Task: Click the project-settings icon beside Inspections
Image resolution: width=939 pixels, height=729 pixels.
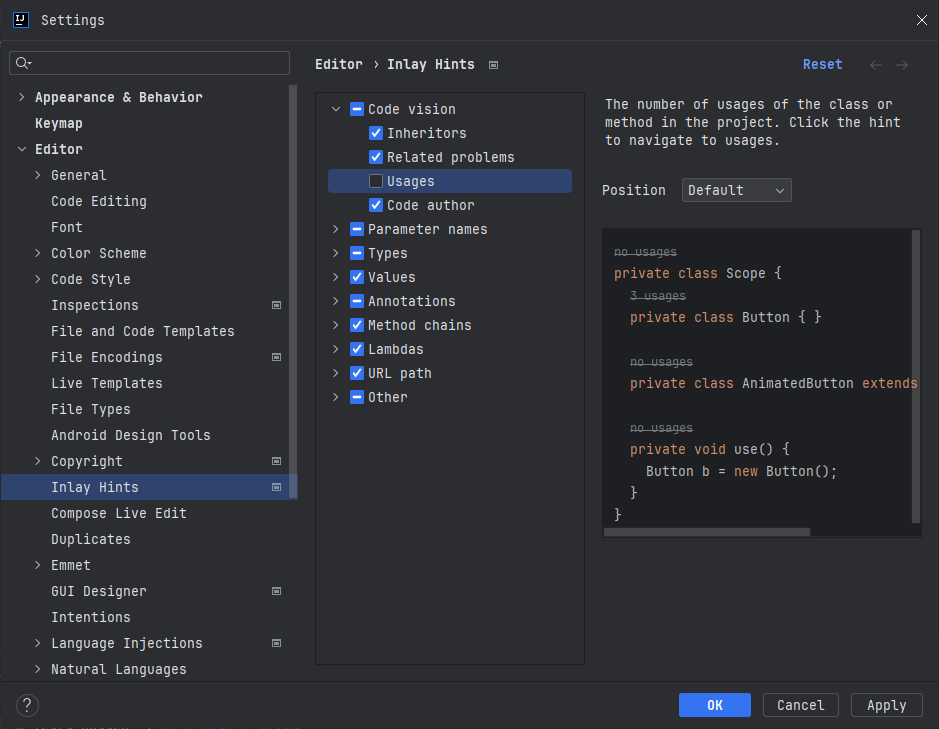Action: (277, 305)
